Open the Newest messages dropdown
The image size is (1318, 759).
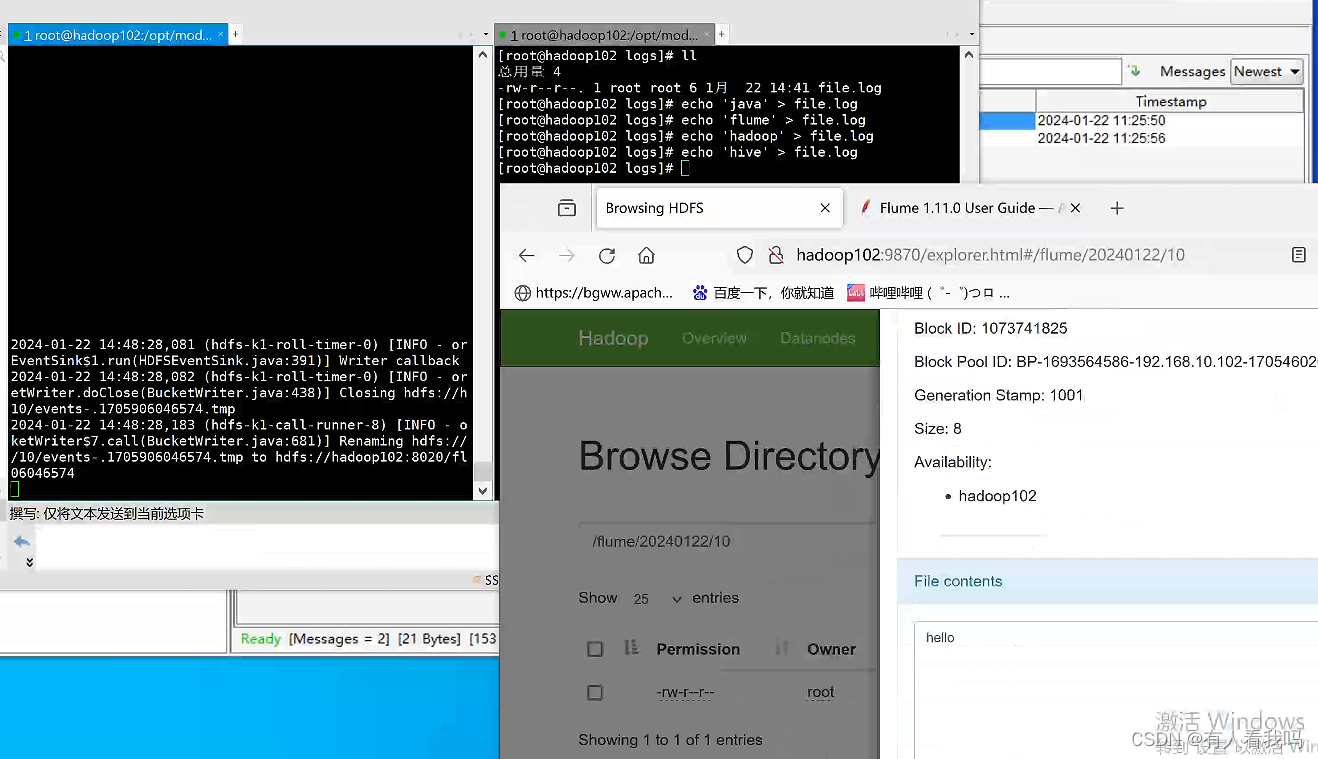click(x=1267, y=71)
